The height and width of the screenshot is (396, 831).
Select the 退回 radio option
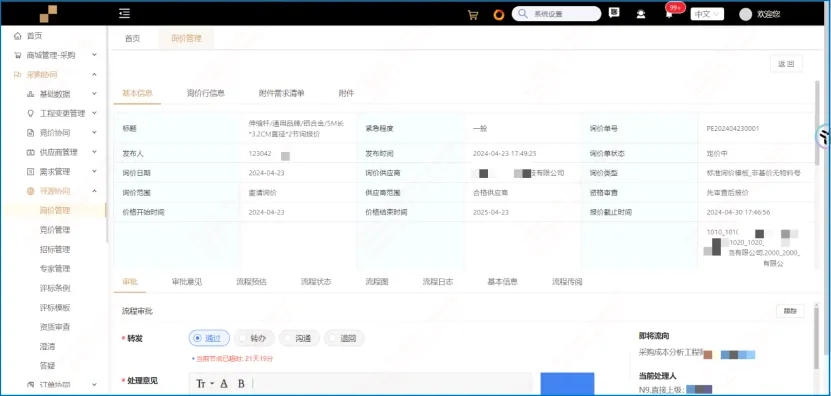tap(344, 338)
